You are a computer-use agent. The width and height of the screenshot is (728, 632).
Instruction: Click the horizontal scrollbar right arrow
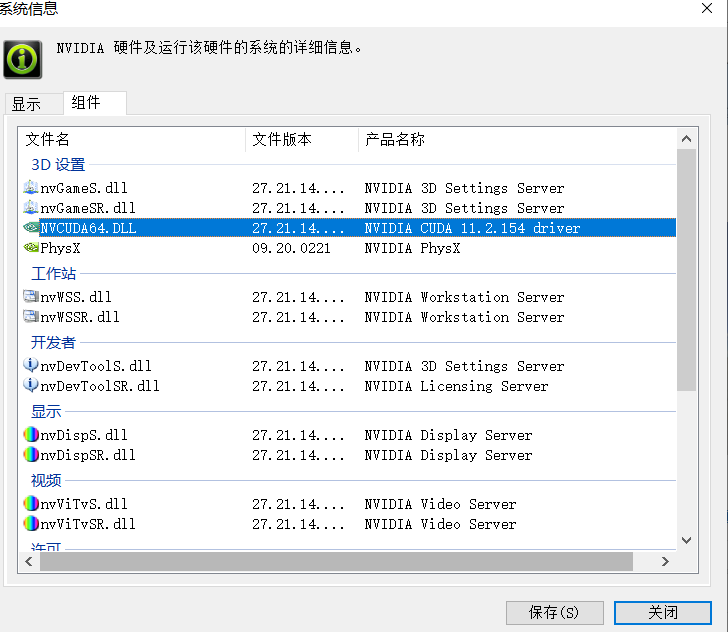point(665,561)
